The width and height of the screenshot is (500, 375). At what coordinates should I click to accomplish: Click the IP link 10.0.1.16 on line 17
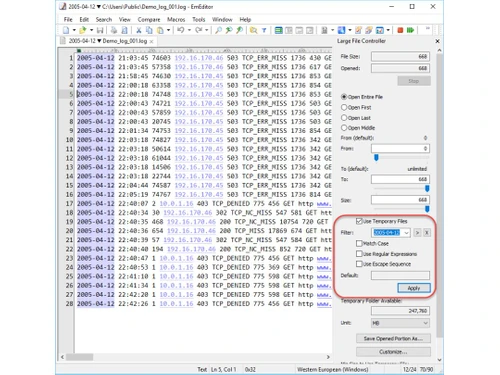(176, 204)
